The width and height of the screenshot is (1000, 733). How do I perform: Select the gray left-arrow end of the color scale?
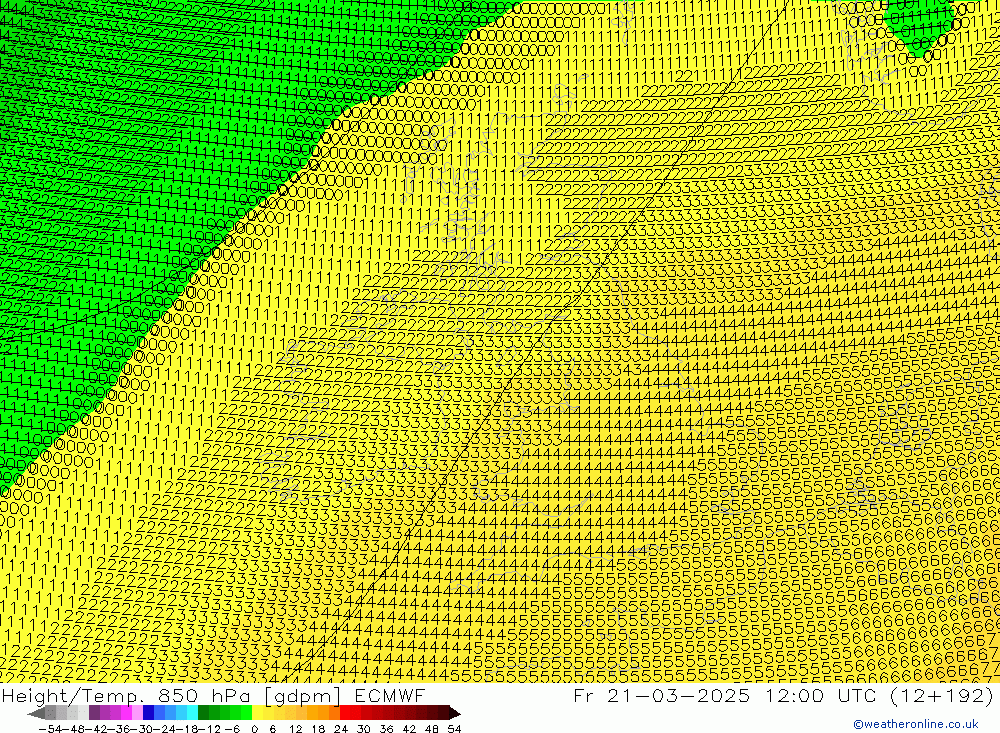pyautogui.click(x=36, y=713)
